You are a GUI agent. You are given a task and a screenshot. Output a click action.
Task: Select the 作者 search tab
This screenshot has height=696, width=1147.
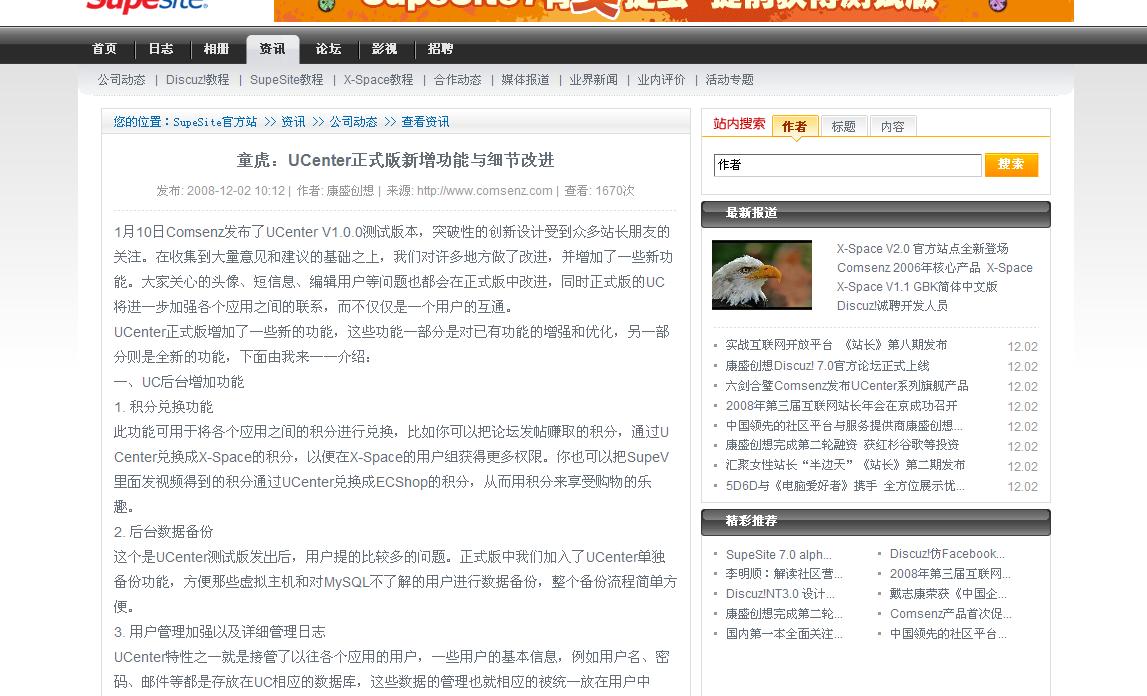tap(794, 127)
